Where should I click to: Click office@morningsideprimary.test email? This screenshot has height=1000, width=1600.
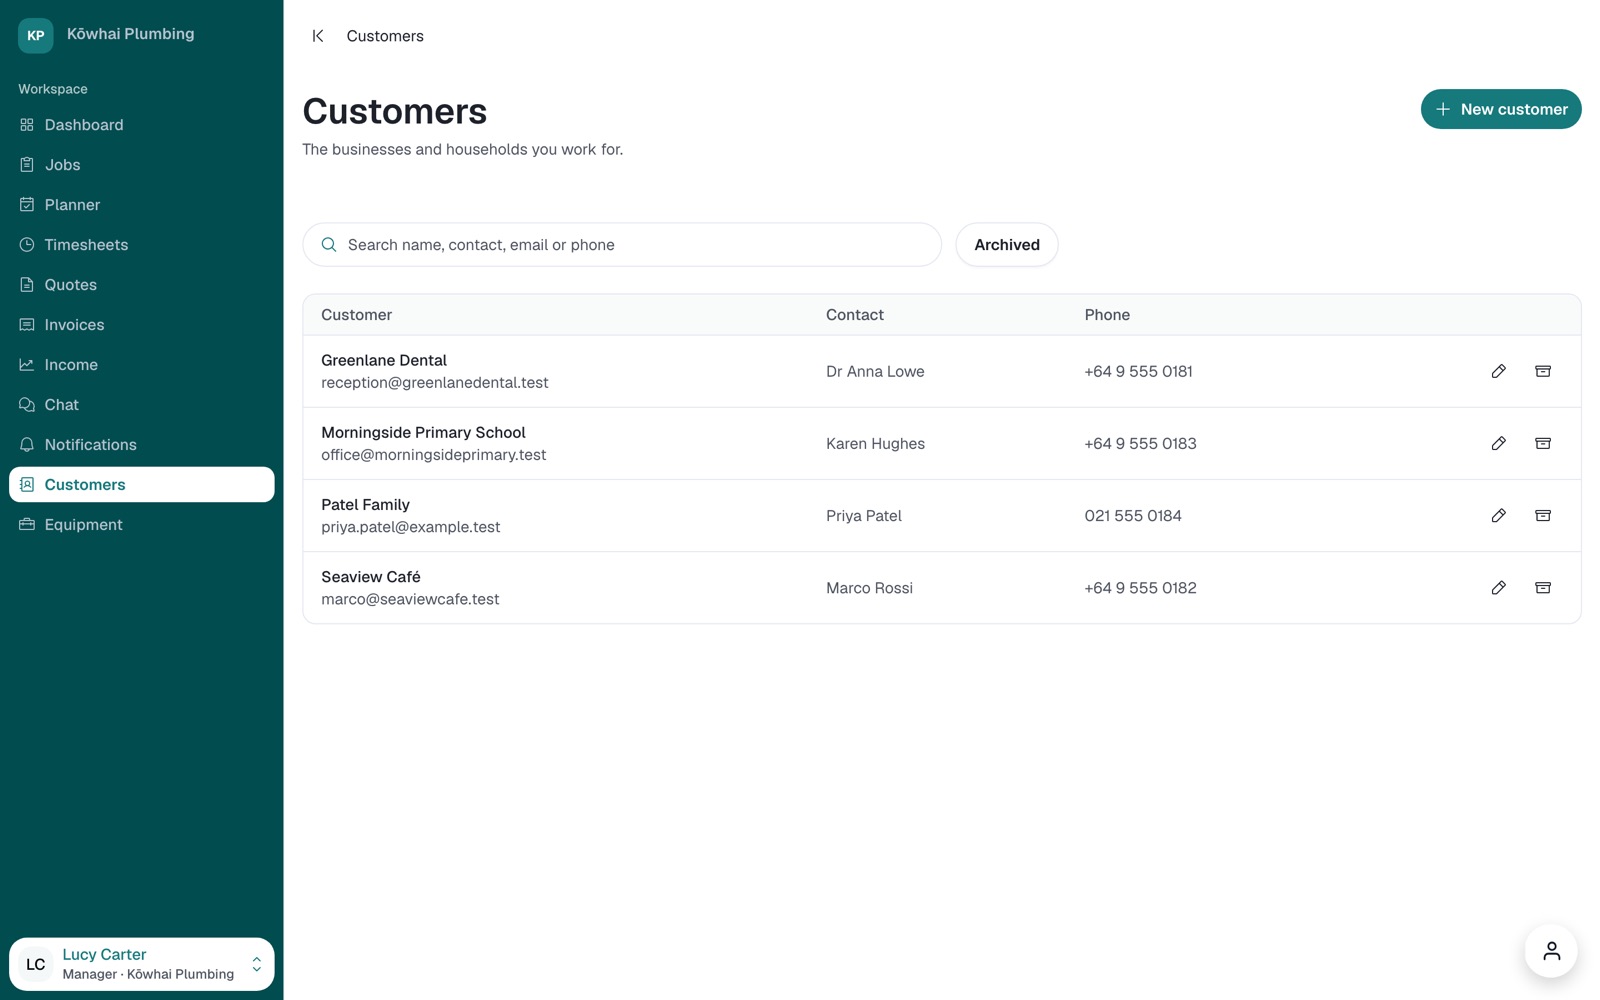tap(434, 455)
